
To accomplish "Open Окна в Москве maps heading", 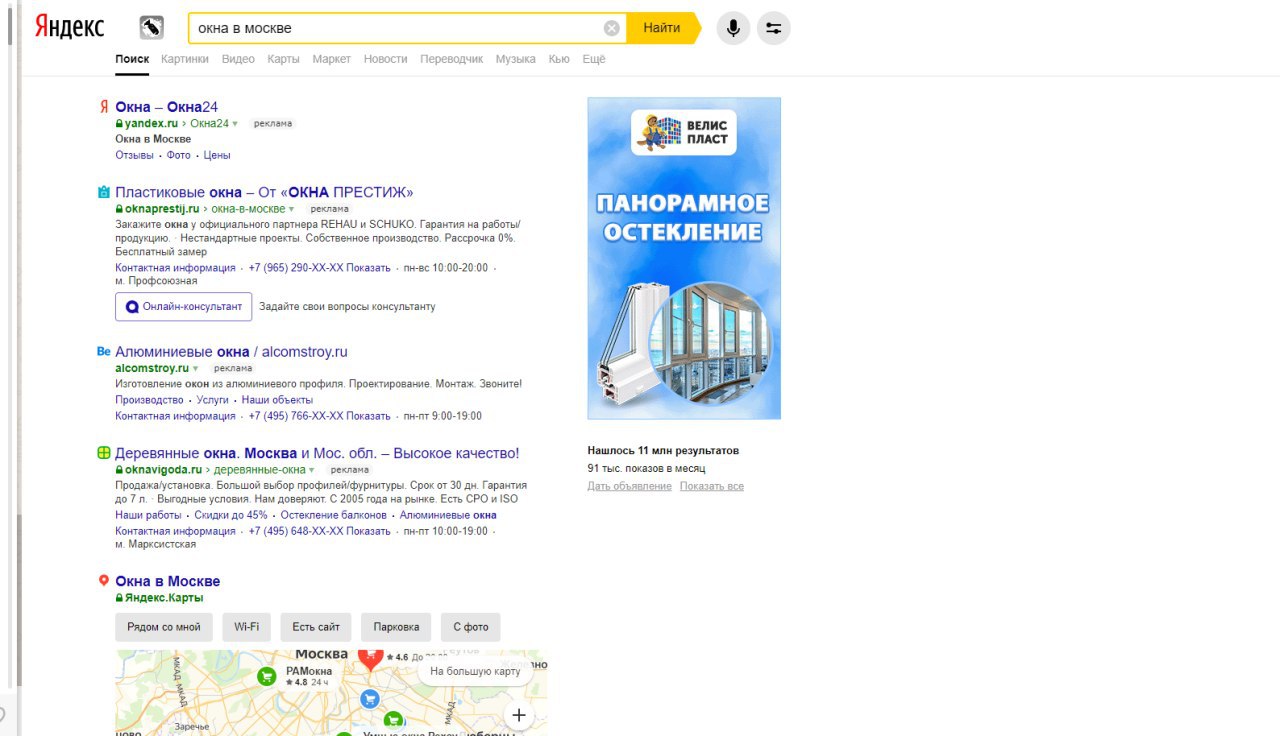I will (168, 581).
